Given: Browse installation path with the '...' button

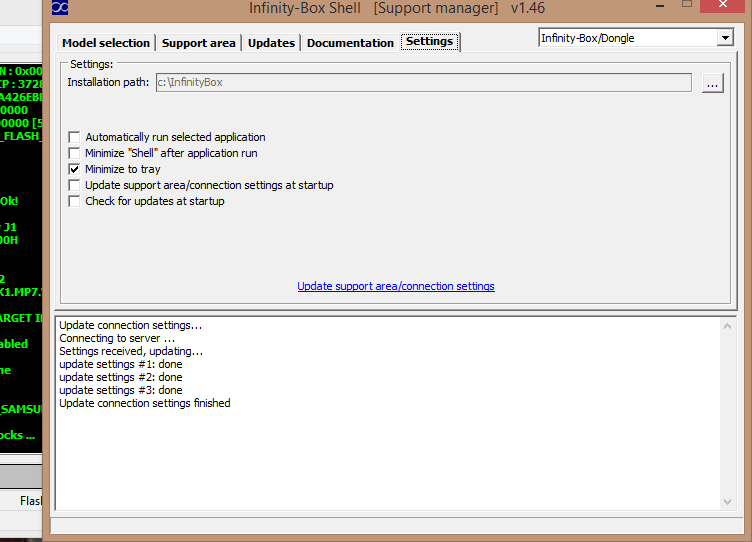Looking at the screenshot, I should [x=712, y=83].
